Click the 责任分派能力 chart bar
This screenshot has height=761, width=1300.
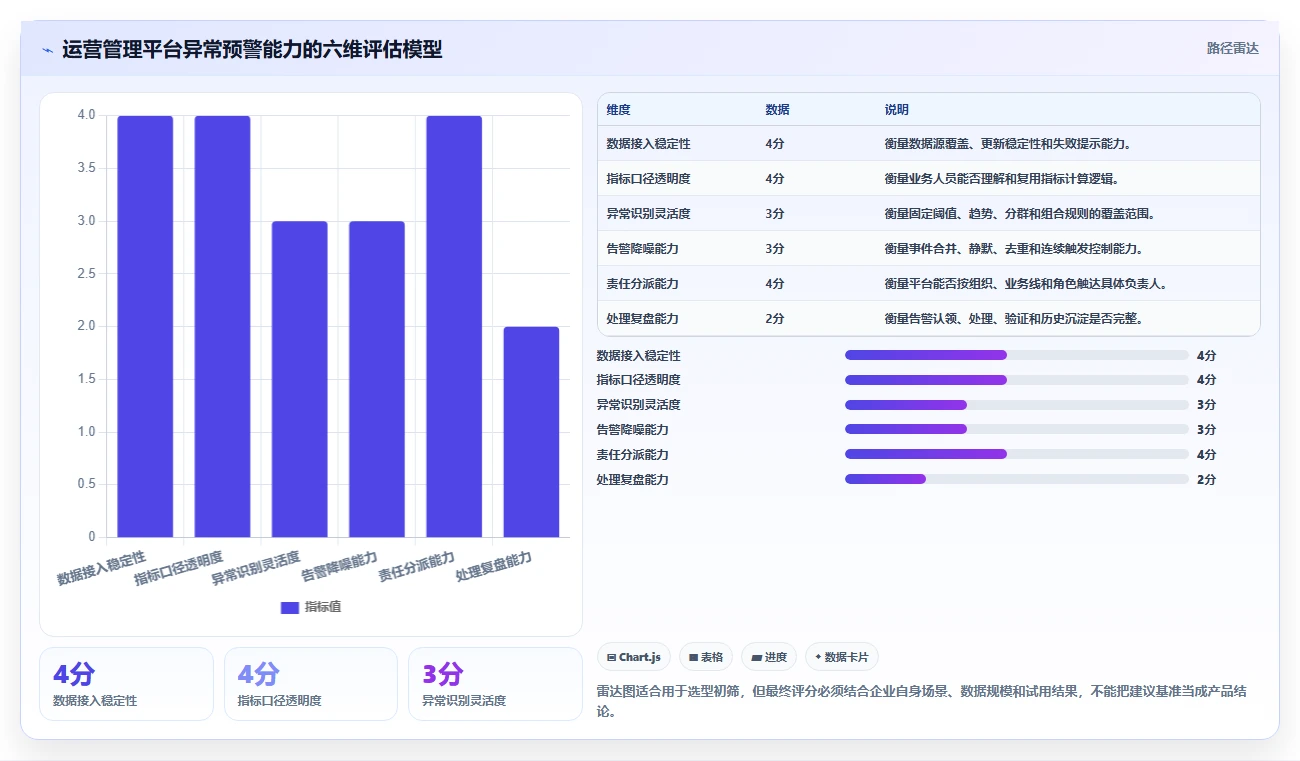tap(454, 326)
